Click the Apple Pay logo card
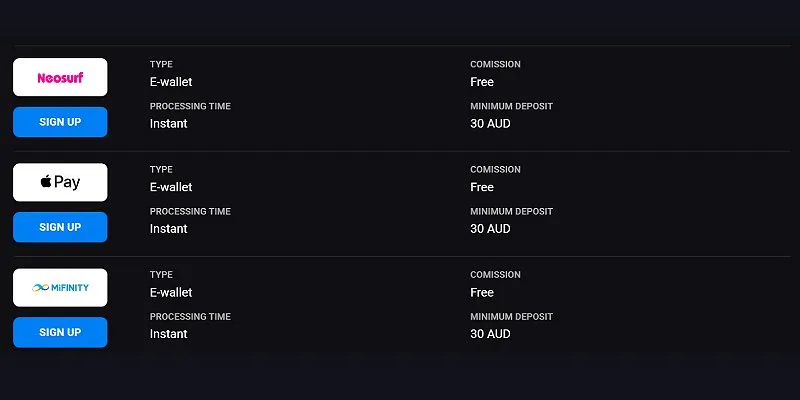 (60, 182)
